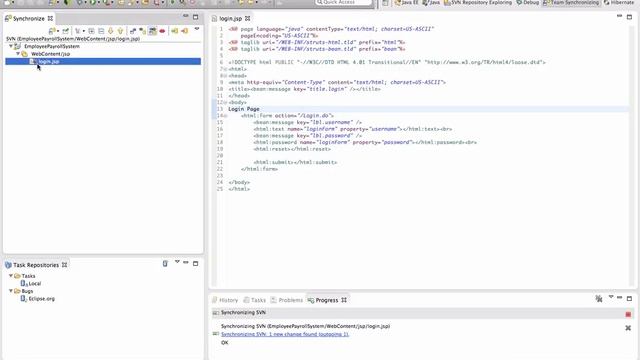Click the Open Perspective icon

385,3
